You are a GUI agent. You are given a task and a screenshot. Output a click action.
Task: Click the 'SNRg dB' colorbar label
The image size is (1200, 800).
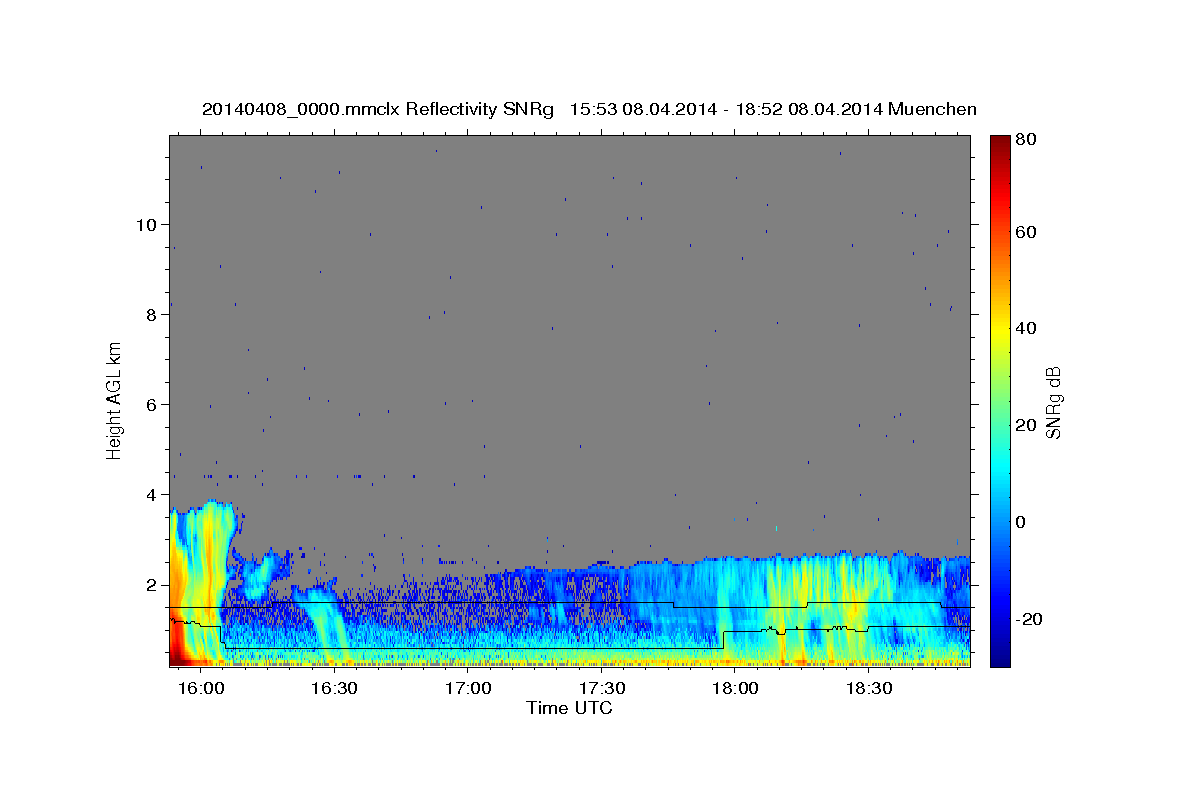(x=1053, y=402)
